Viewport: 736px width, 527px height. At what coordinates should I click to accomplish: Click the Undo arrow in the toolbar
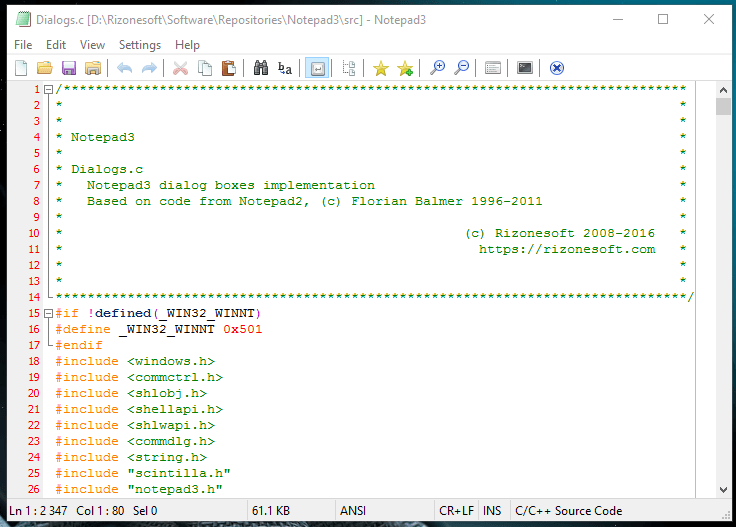125,68
